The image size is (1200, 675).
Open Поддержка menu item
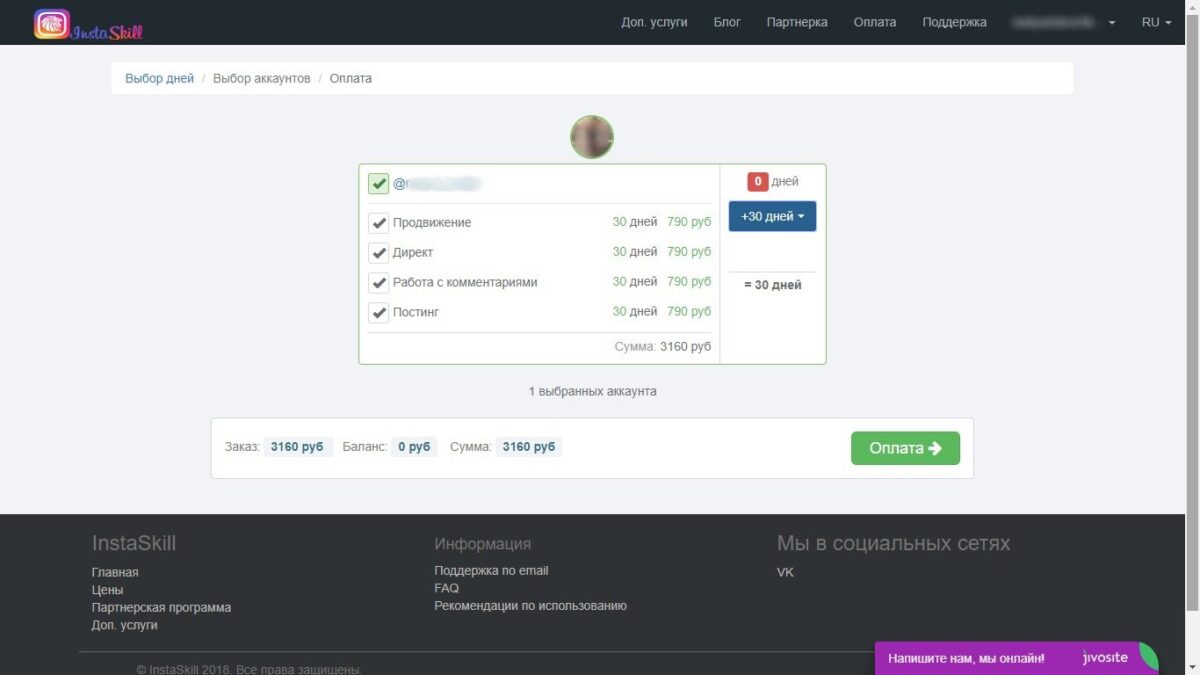pos(954,22)
